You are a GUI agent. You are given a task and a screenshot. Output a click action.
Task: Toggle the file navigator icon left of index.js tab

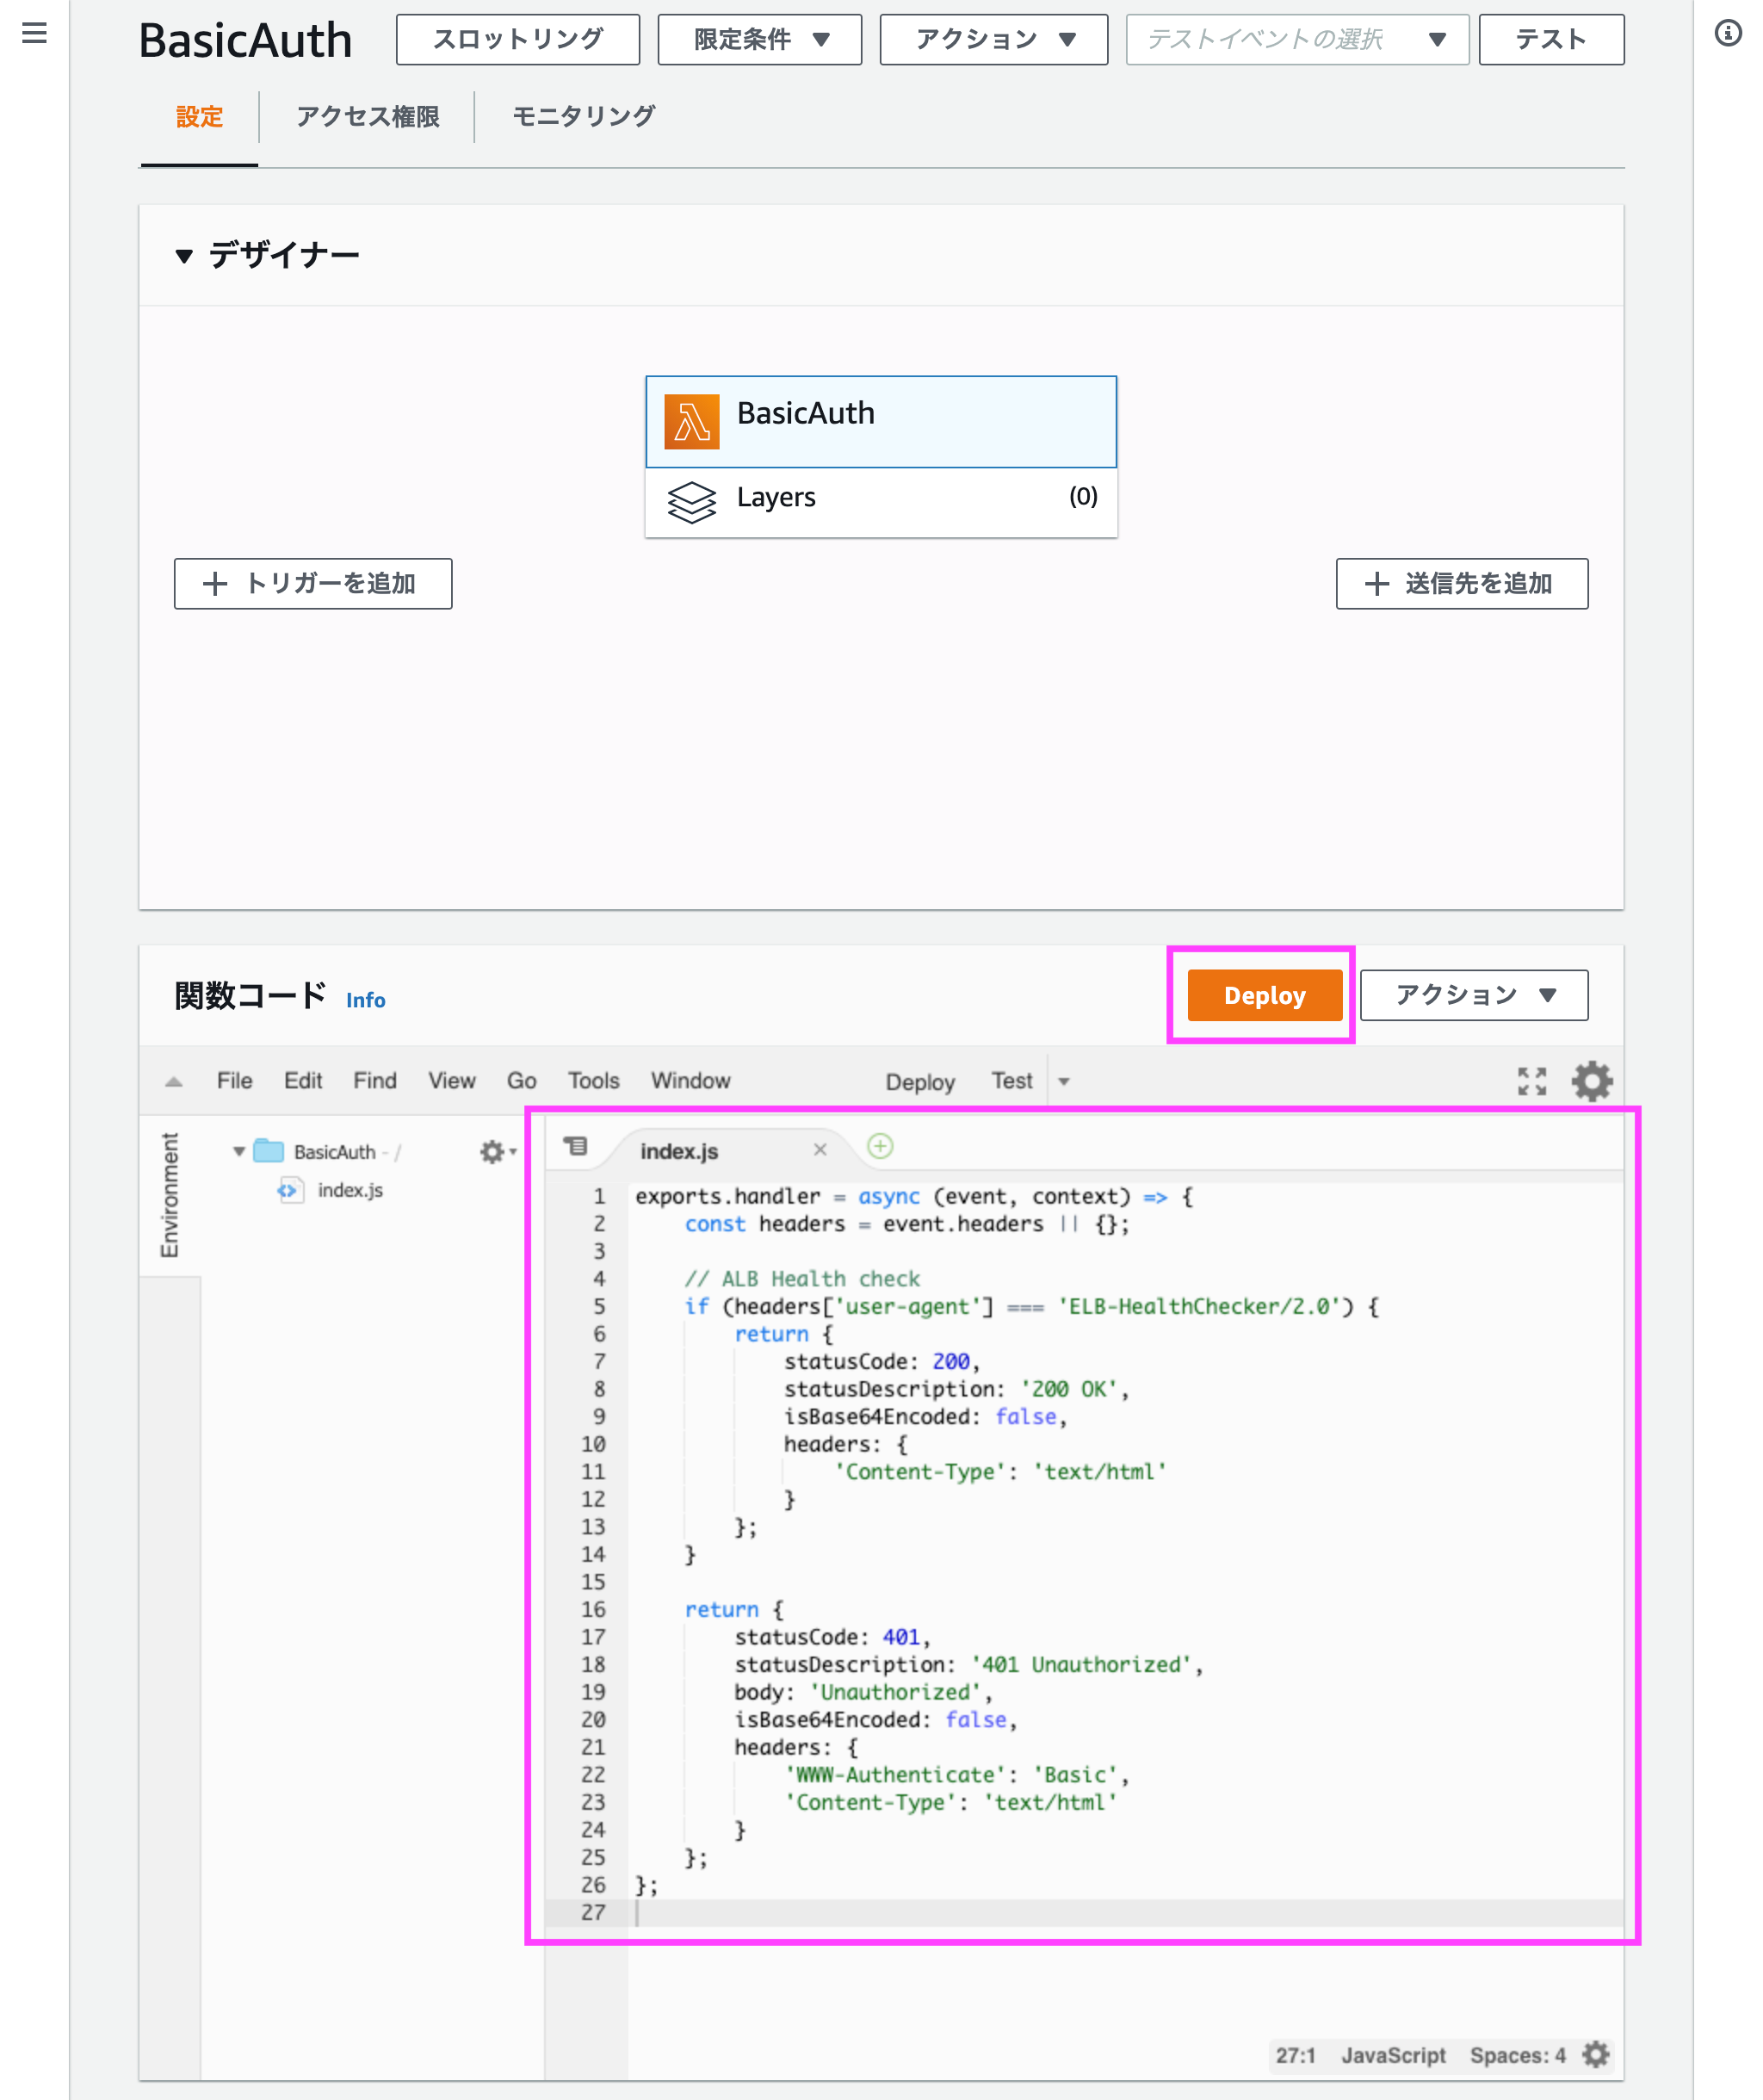pyautogui.click(x=577, y=1146)
